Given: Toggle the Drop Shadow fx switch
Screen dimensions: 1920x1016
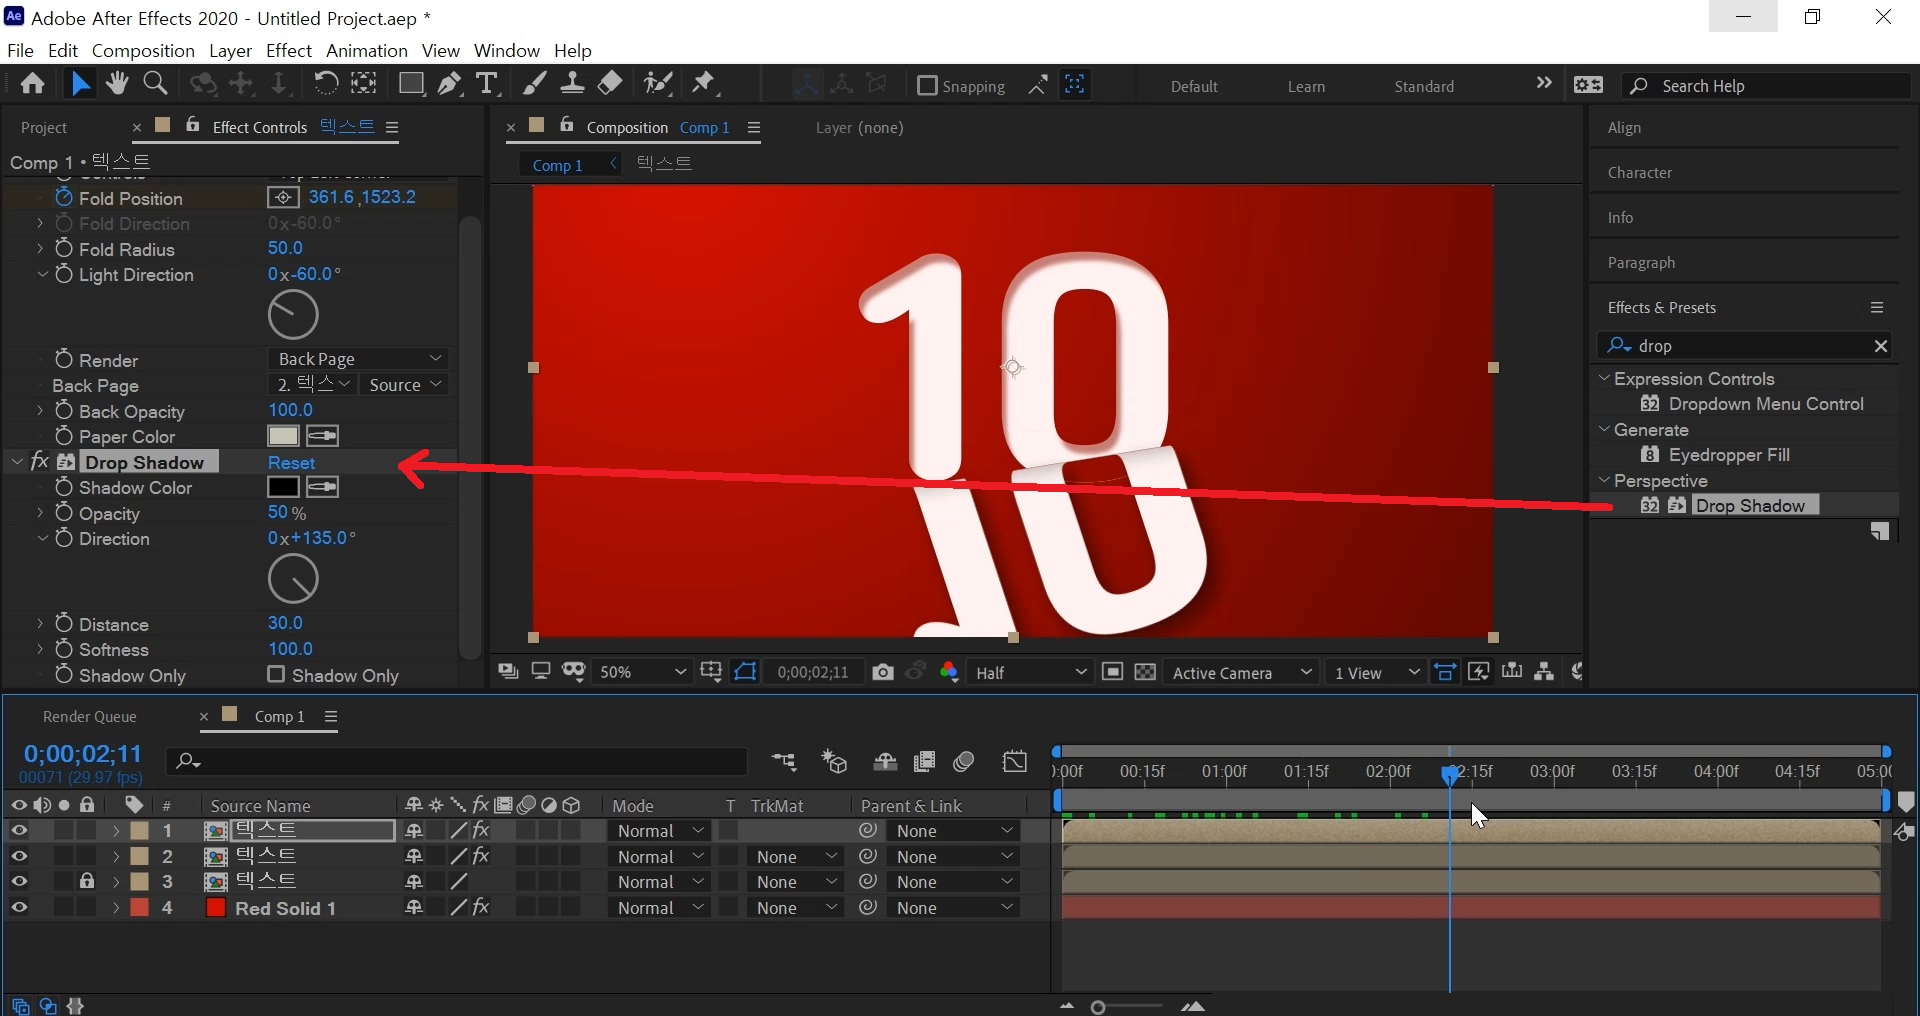Looking at the screenshot, I should pos(41,462).
